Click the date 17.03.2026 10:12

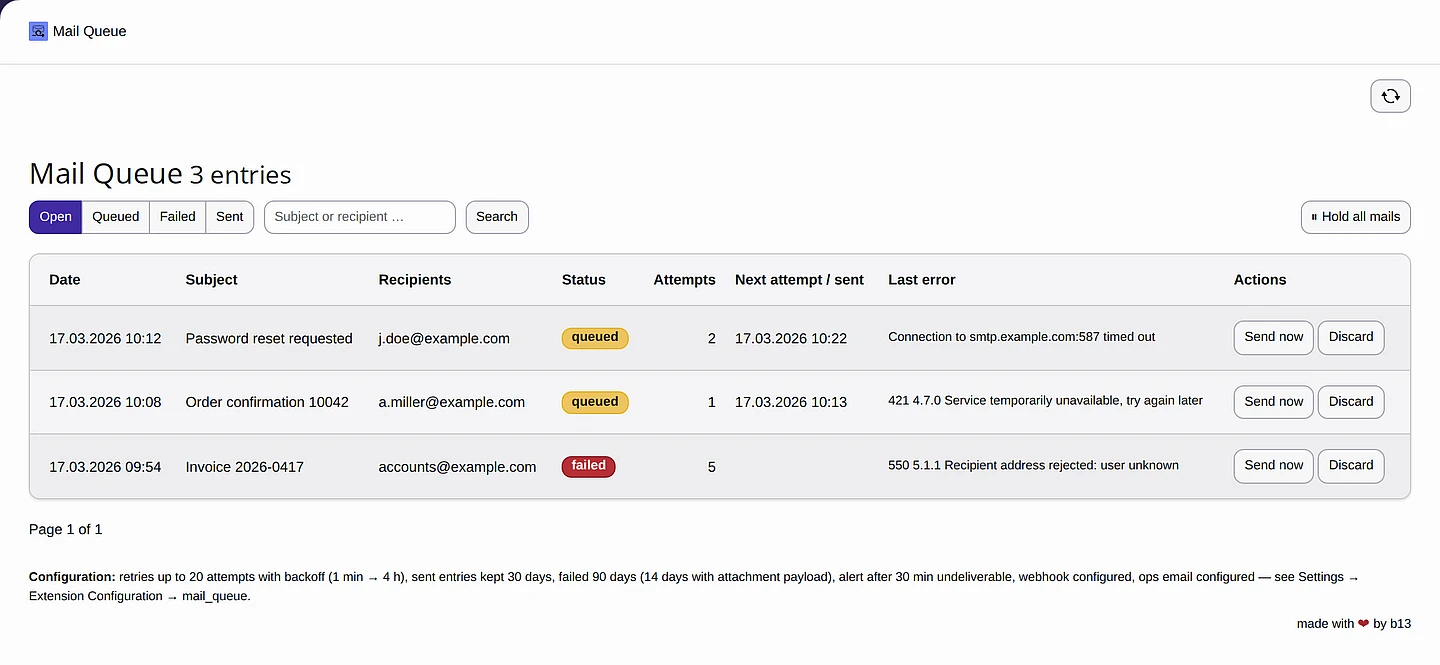[x=105, y=339]
